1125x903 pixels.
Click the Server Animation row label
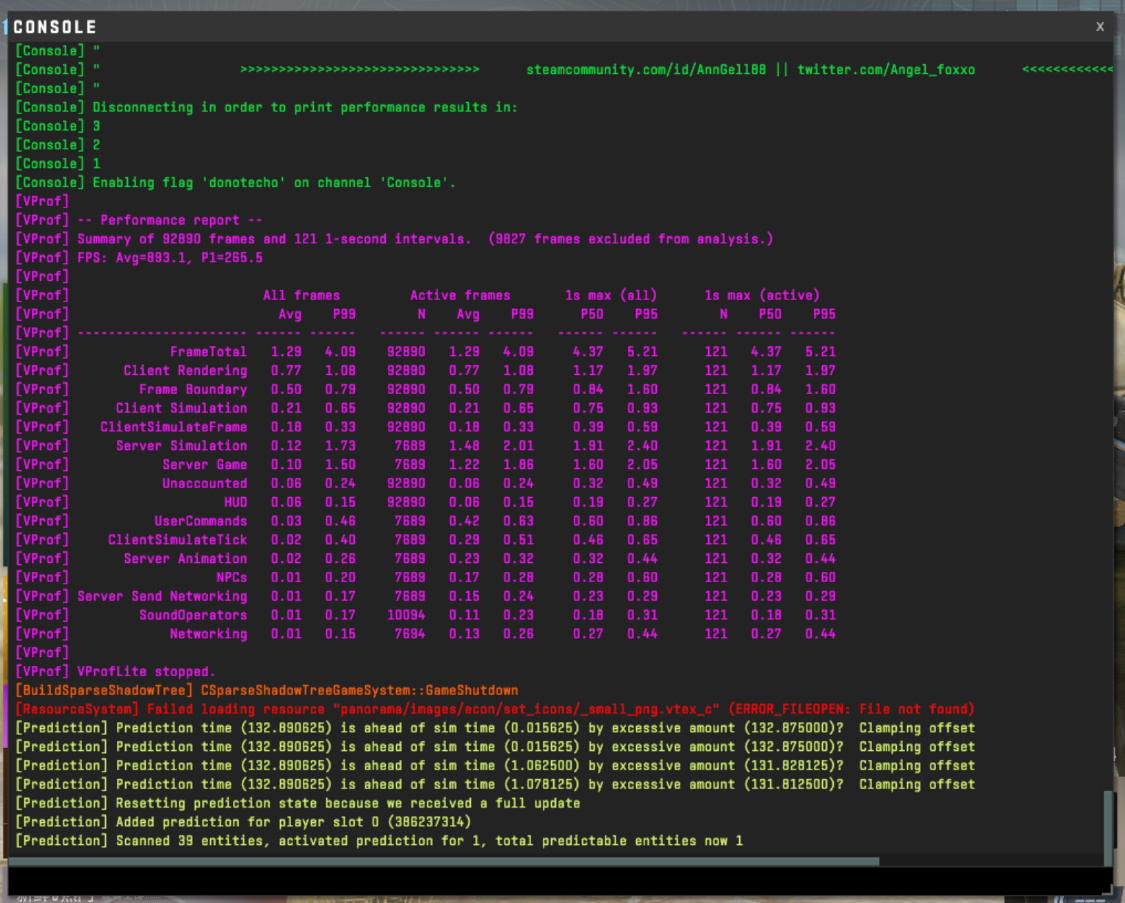185,559
